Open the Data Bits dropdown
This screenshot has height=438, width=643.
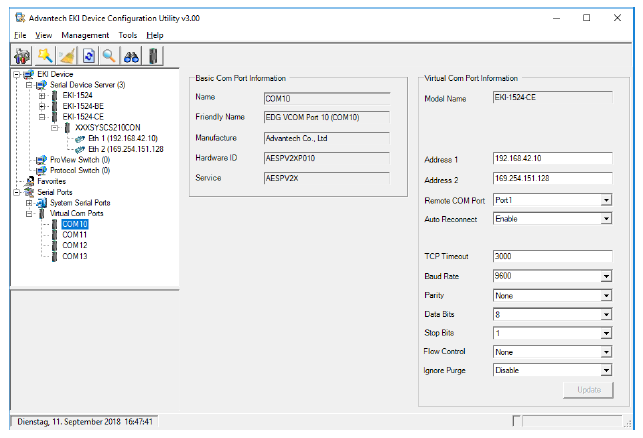[x=606, y=315]
